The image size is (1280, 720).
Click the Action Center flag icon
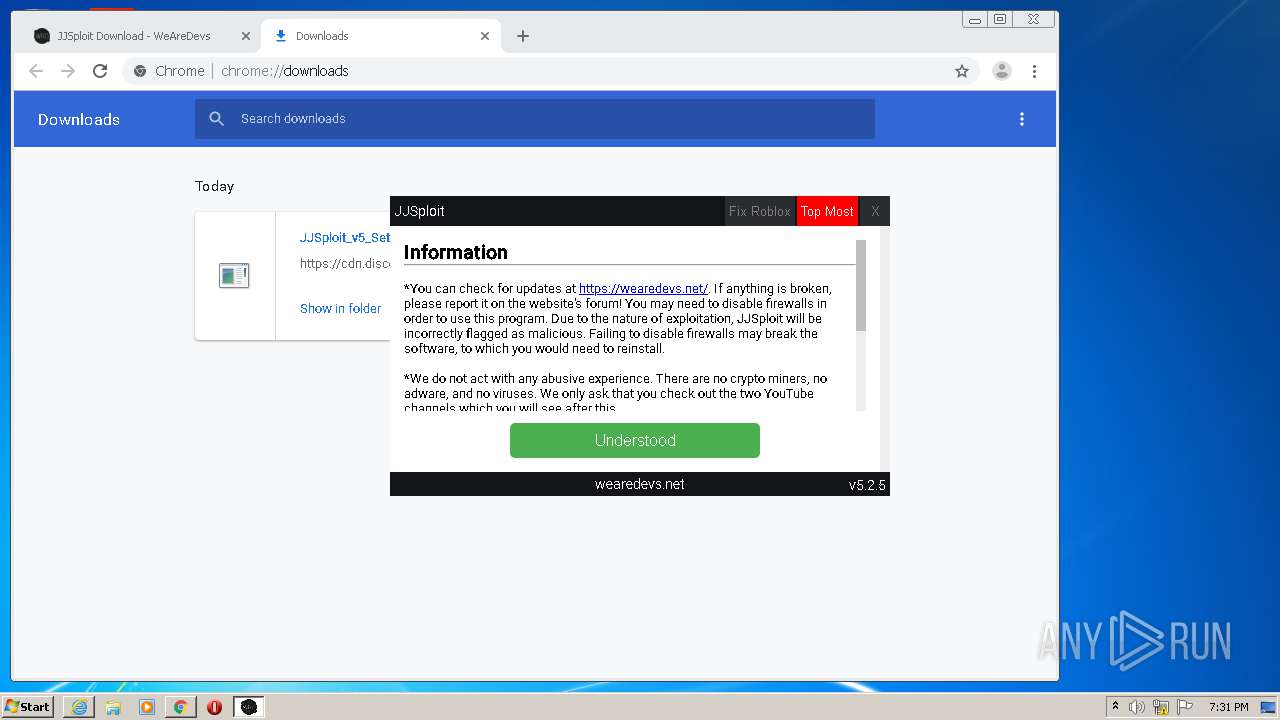[1185, 707]
